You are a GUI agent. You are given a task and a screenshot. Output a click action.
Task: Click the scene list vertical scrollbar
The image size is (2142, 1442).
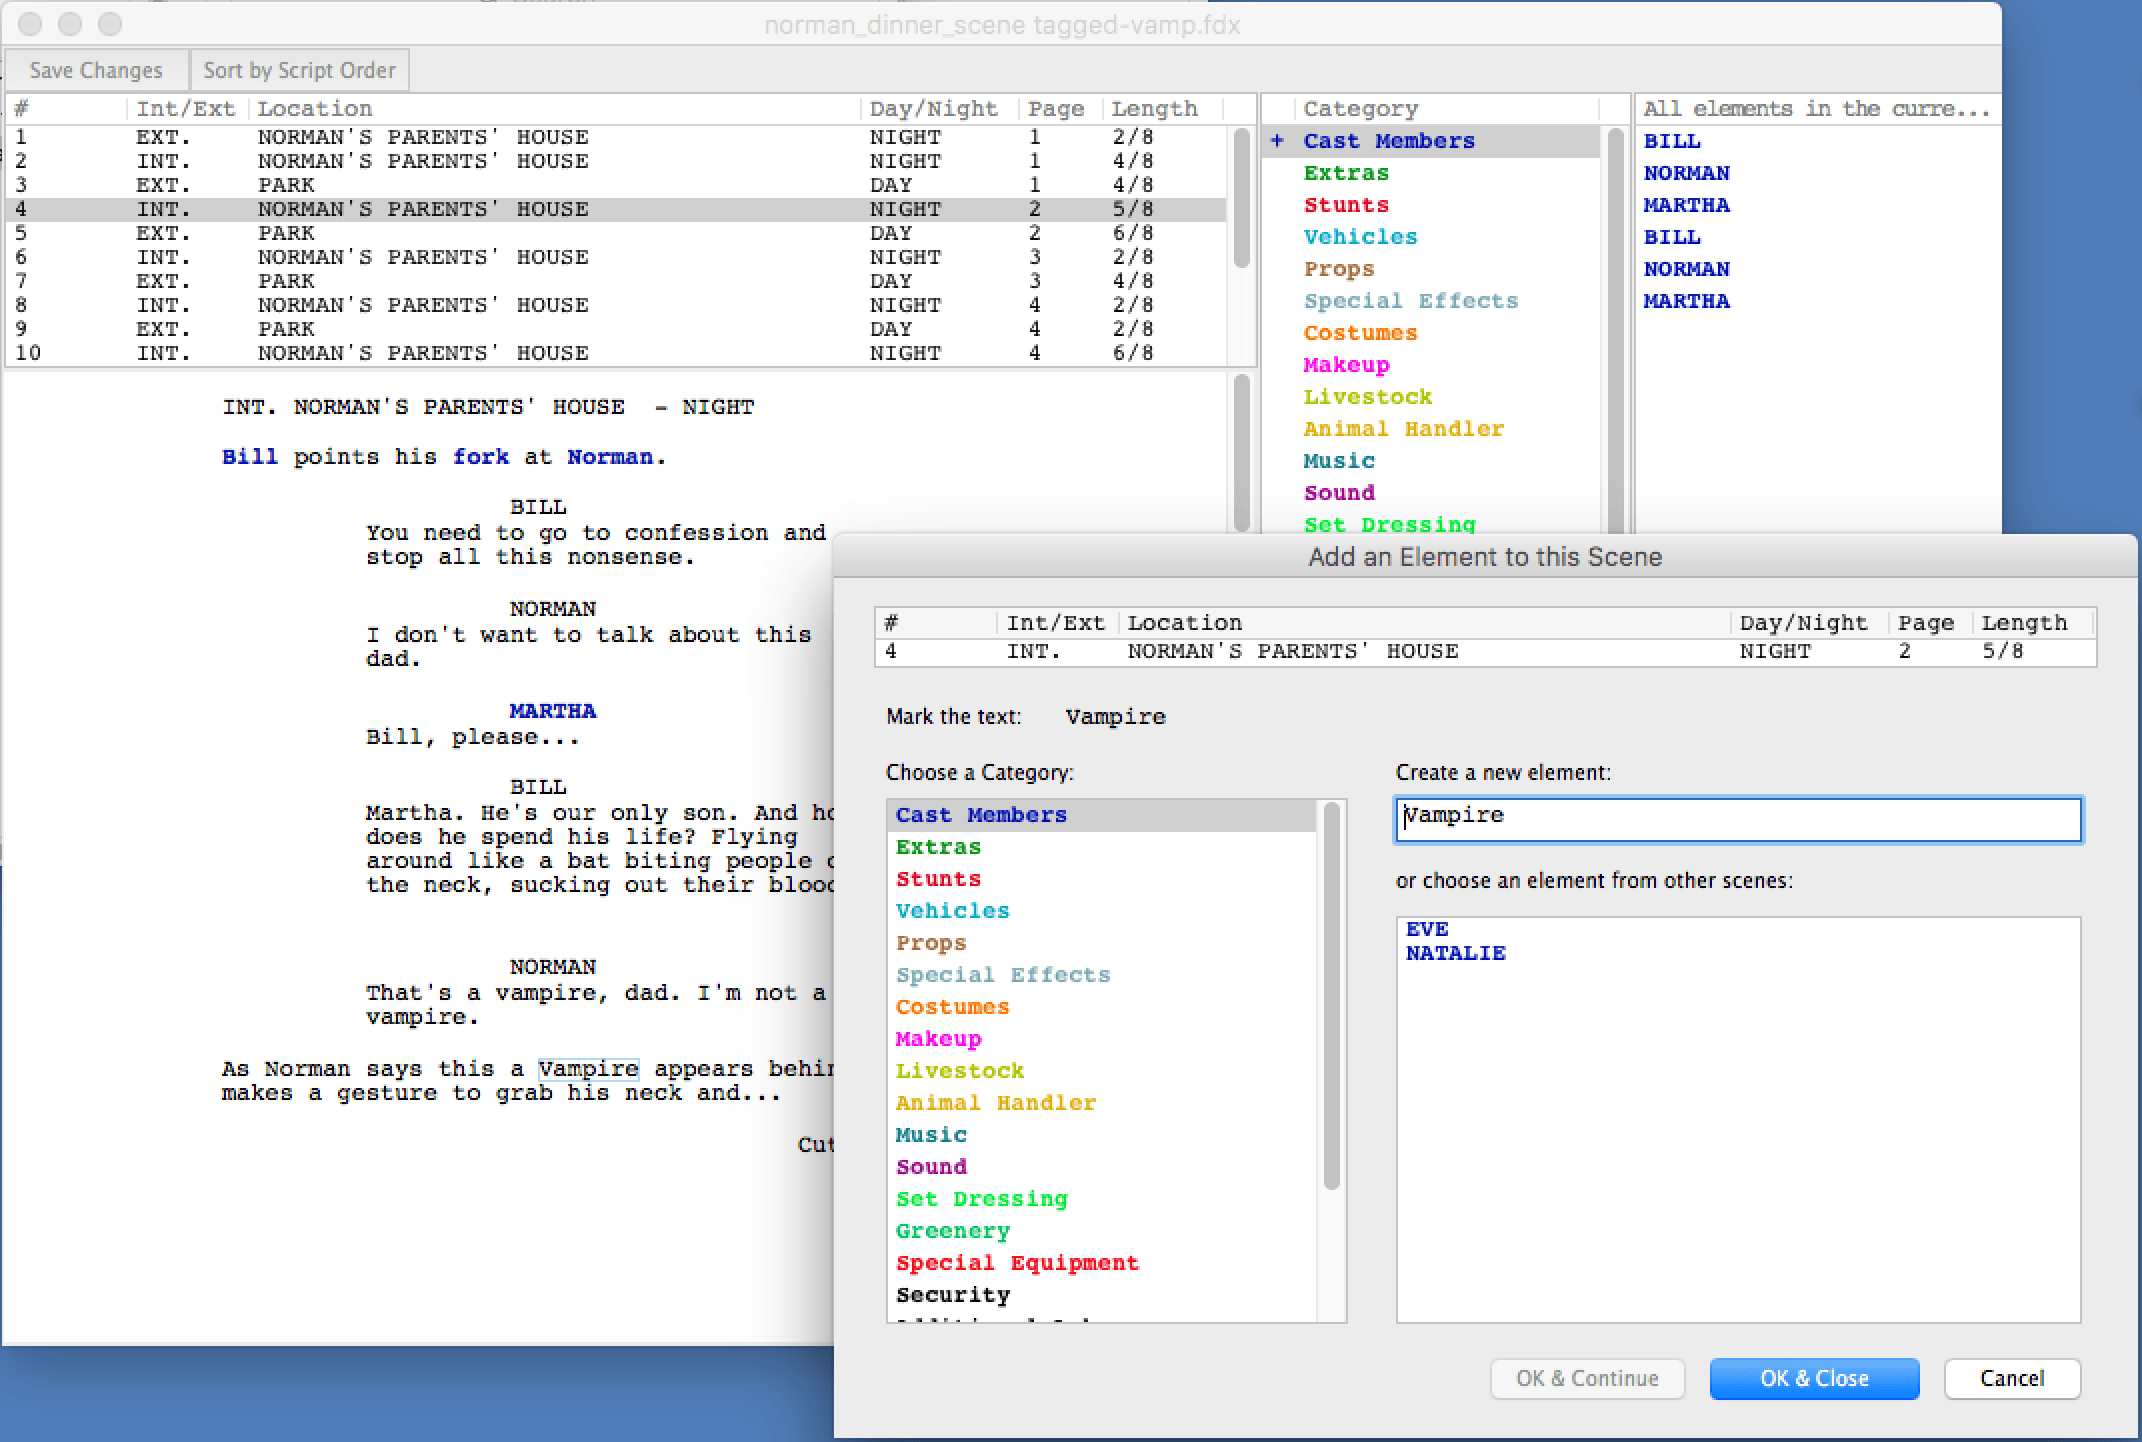1241,200
